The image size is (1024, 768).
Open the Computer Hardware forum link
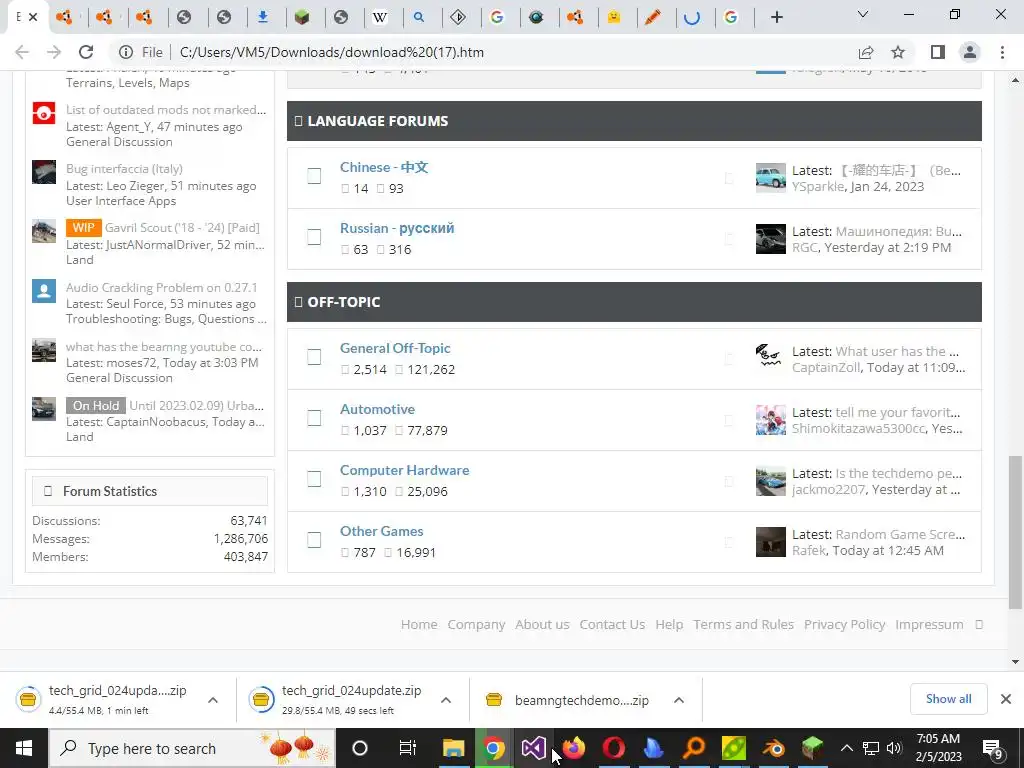click(x=404, y=470)
